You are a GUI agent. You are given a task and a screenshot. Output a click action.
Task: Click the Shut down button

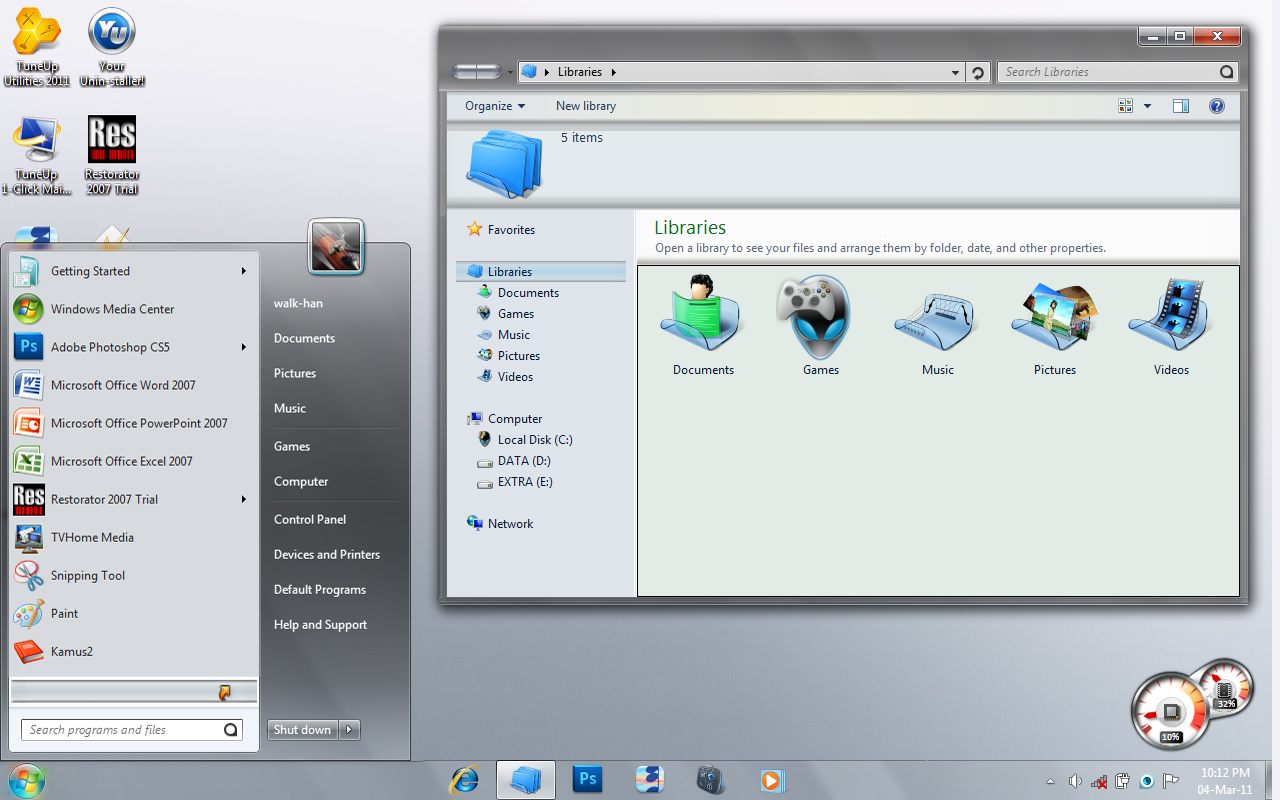[303, 730]
